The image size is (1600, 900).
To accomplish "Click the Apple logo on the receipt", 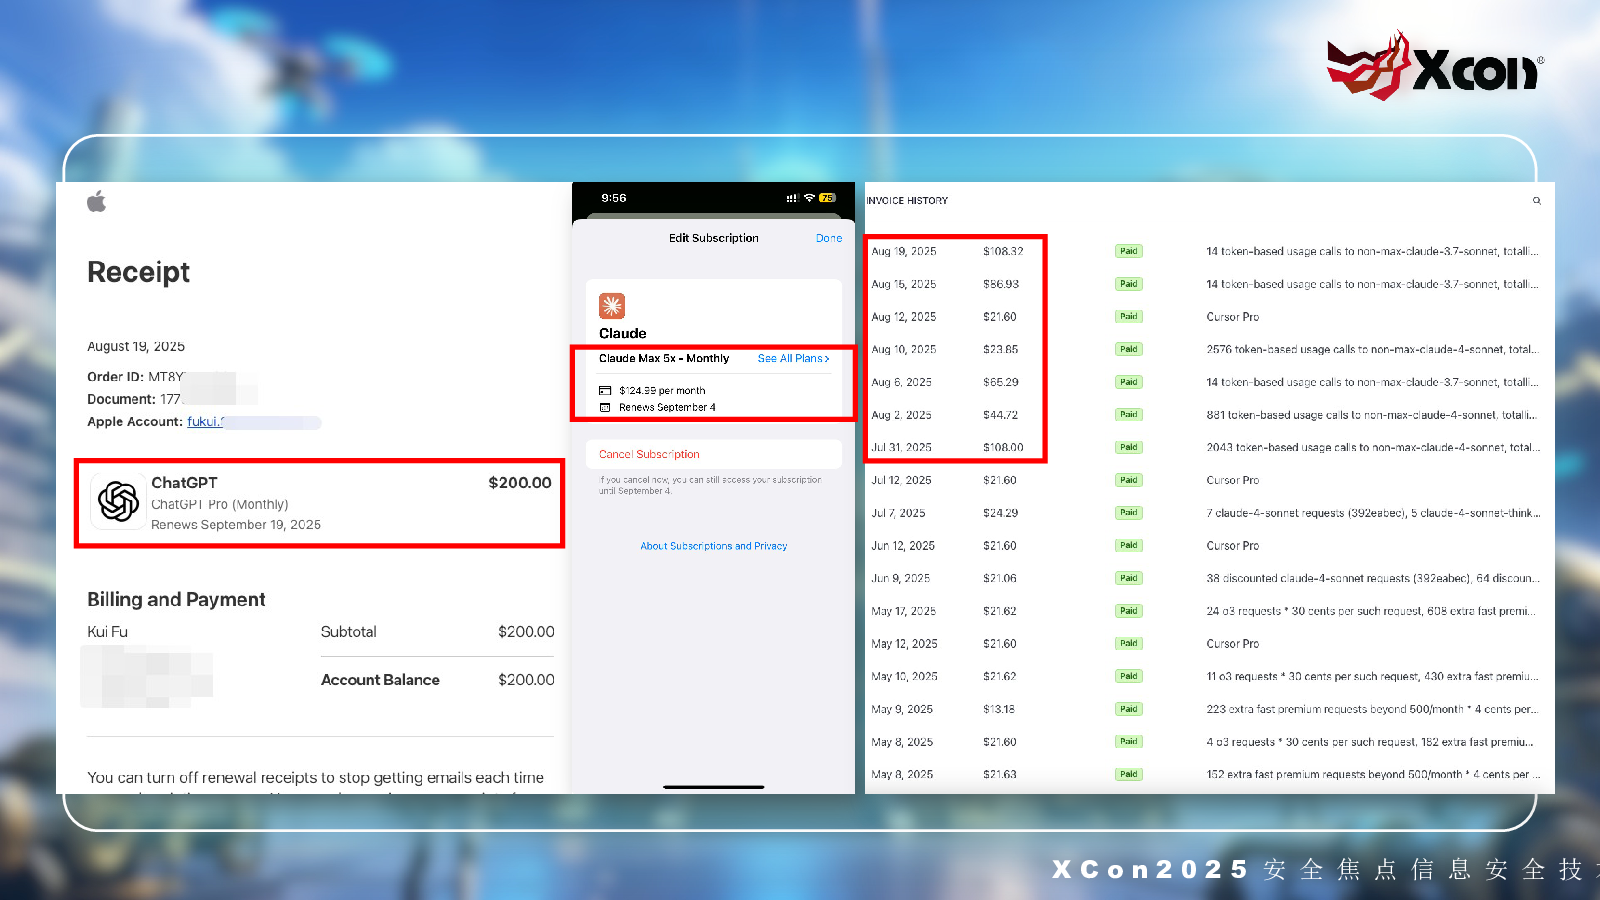I will [96, 202].
